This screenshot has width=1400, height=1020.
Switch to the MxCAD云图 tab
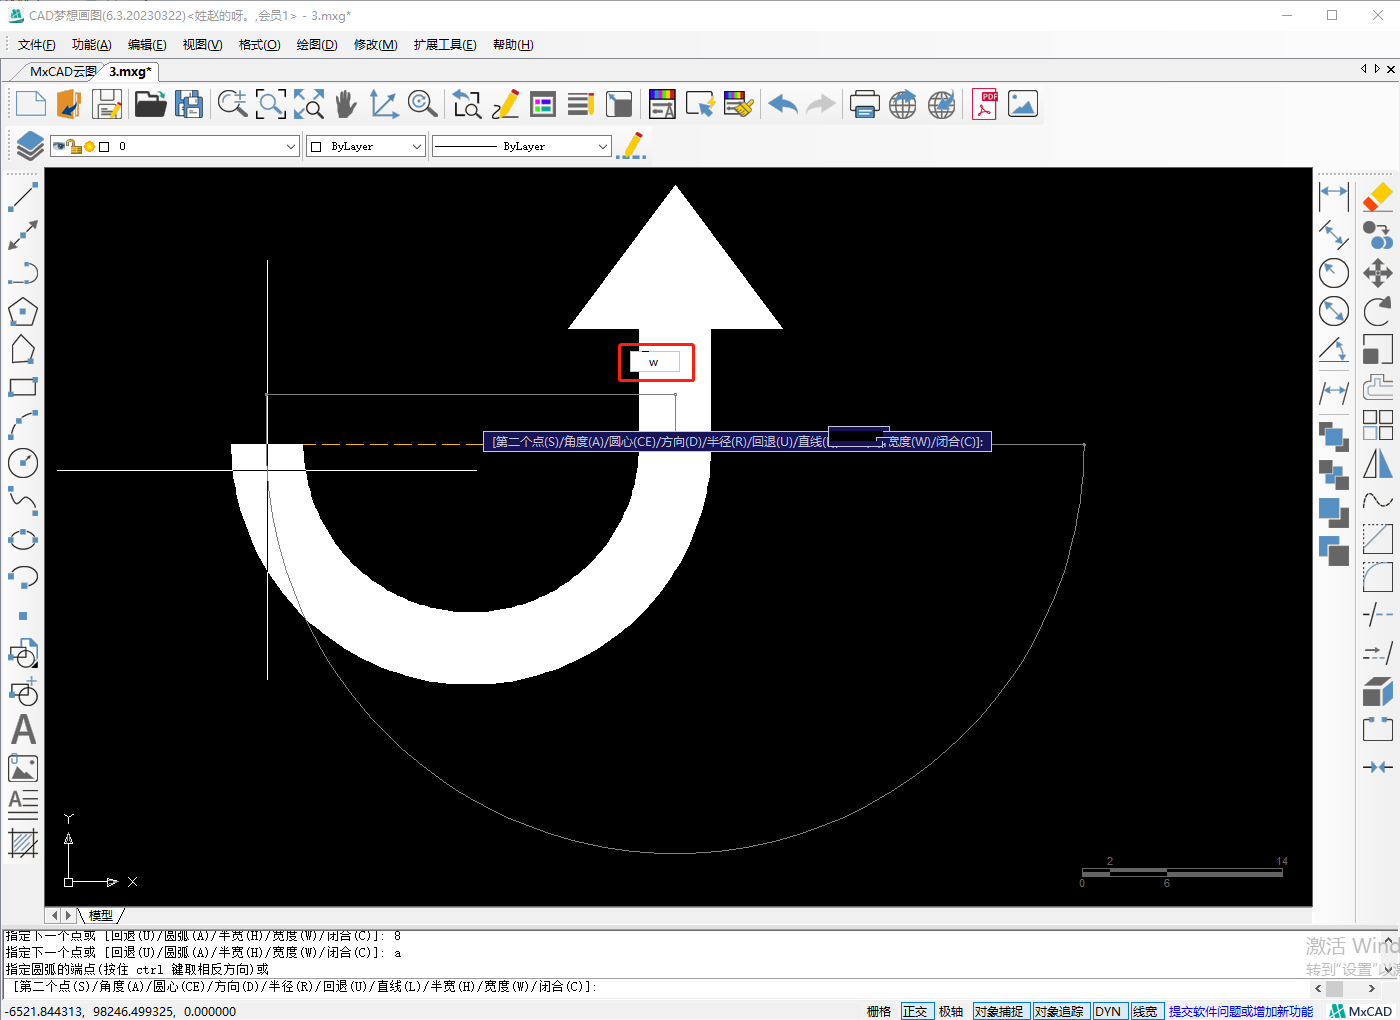62,72
